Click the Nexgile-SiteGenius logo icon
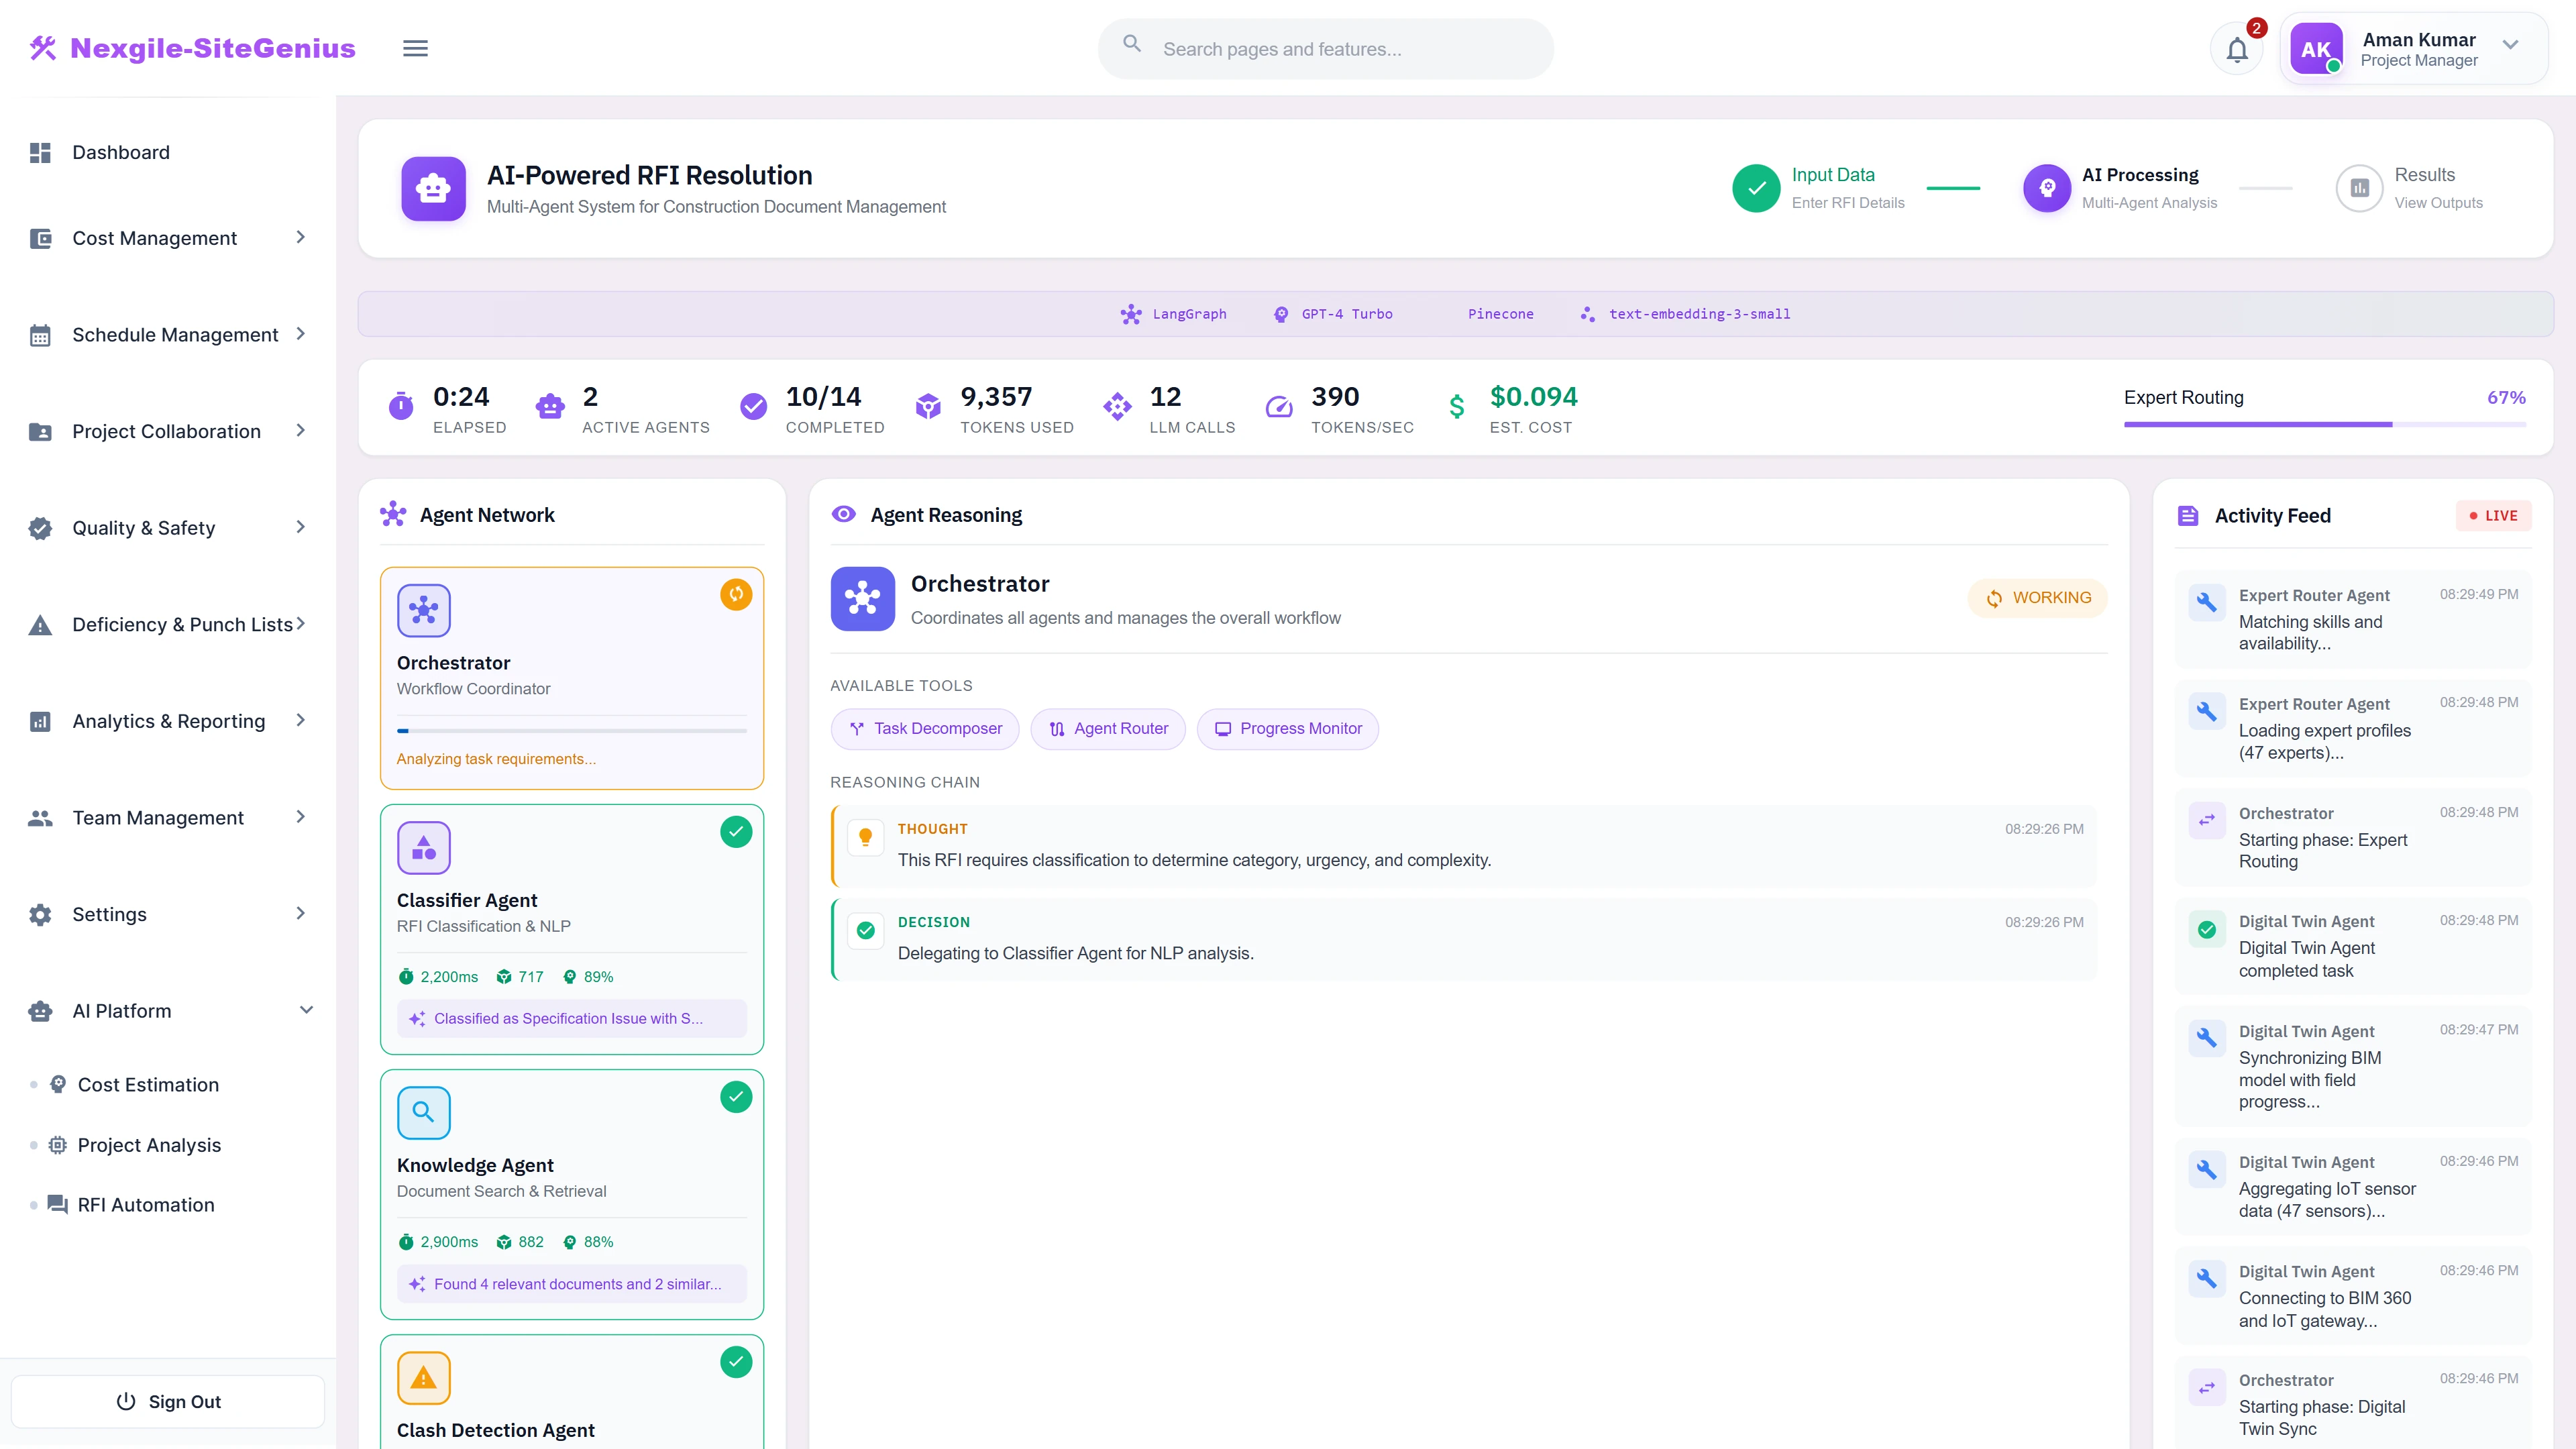 (43, 47)
